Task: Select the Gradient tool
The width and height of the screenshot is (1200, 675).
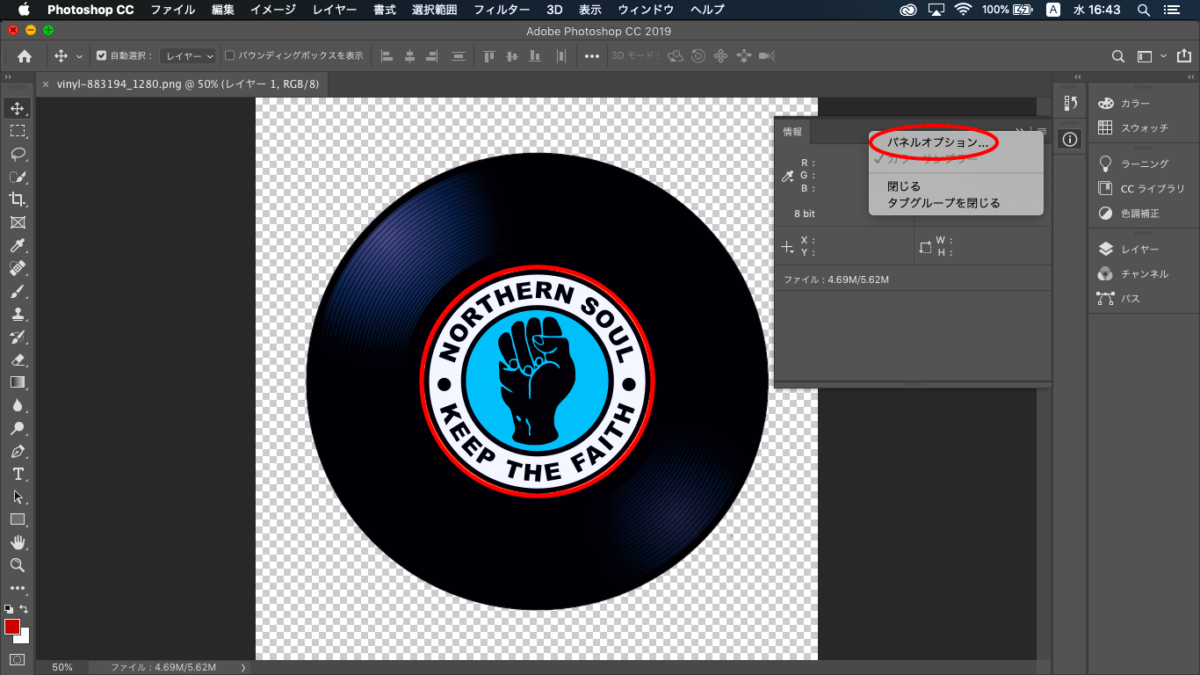Action: [18, 383]
